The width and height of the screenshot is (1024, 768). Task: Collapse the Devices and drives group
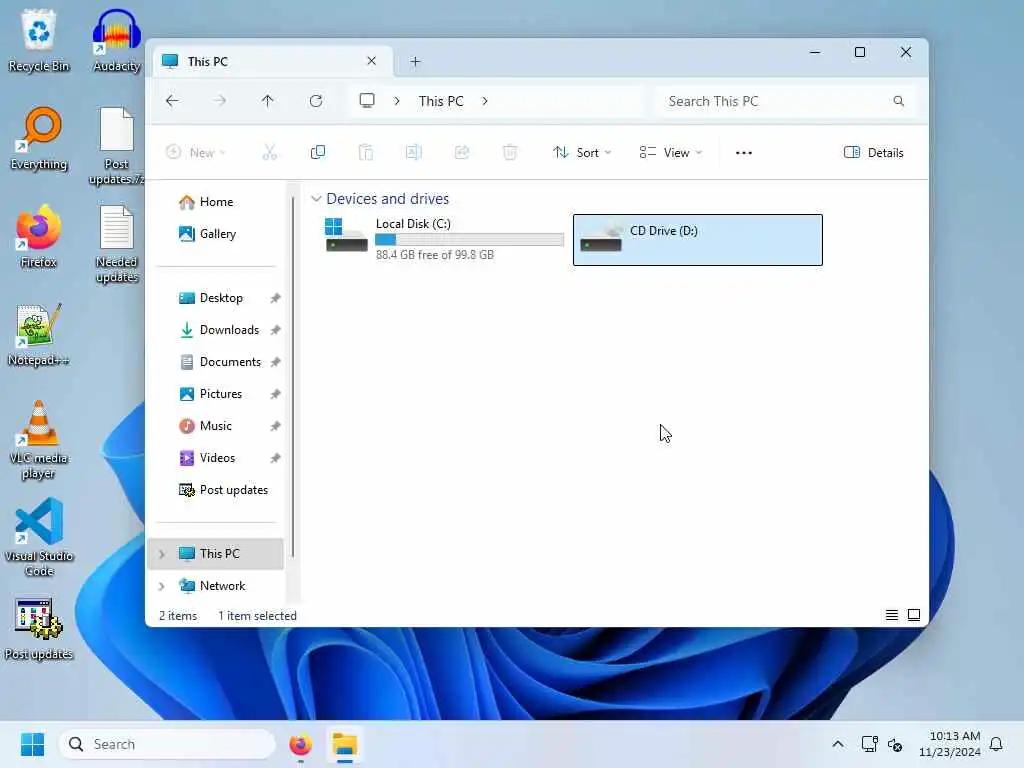pos(316,199)
